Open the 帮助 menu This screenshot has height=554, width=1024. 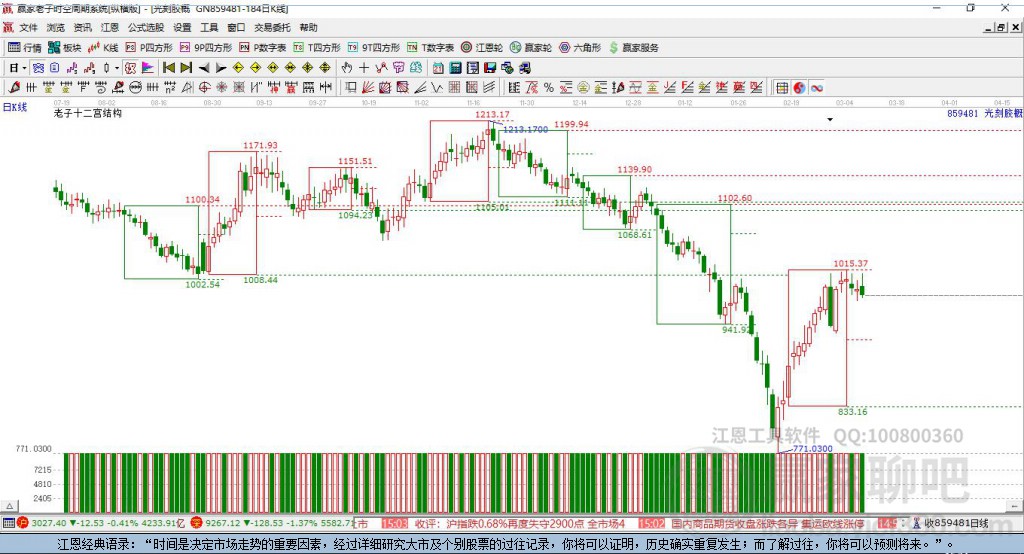[308, 27]
